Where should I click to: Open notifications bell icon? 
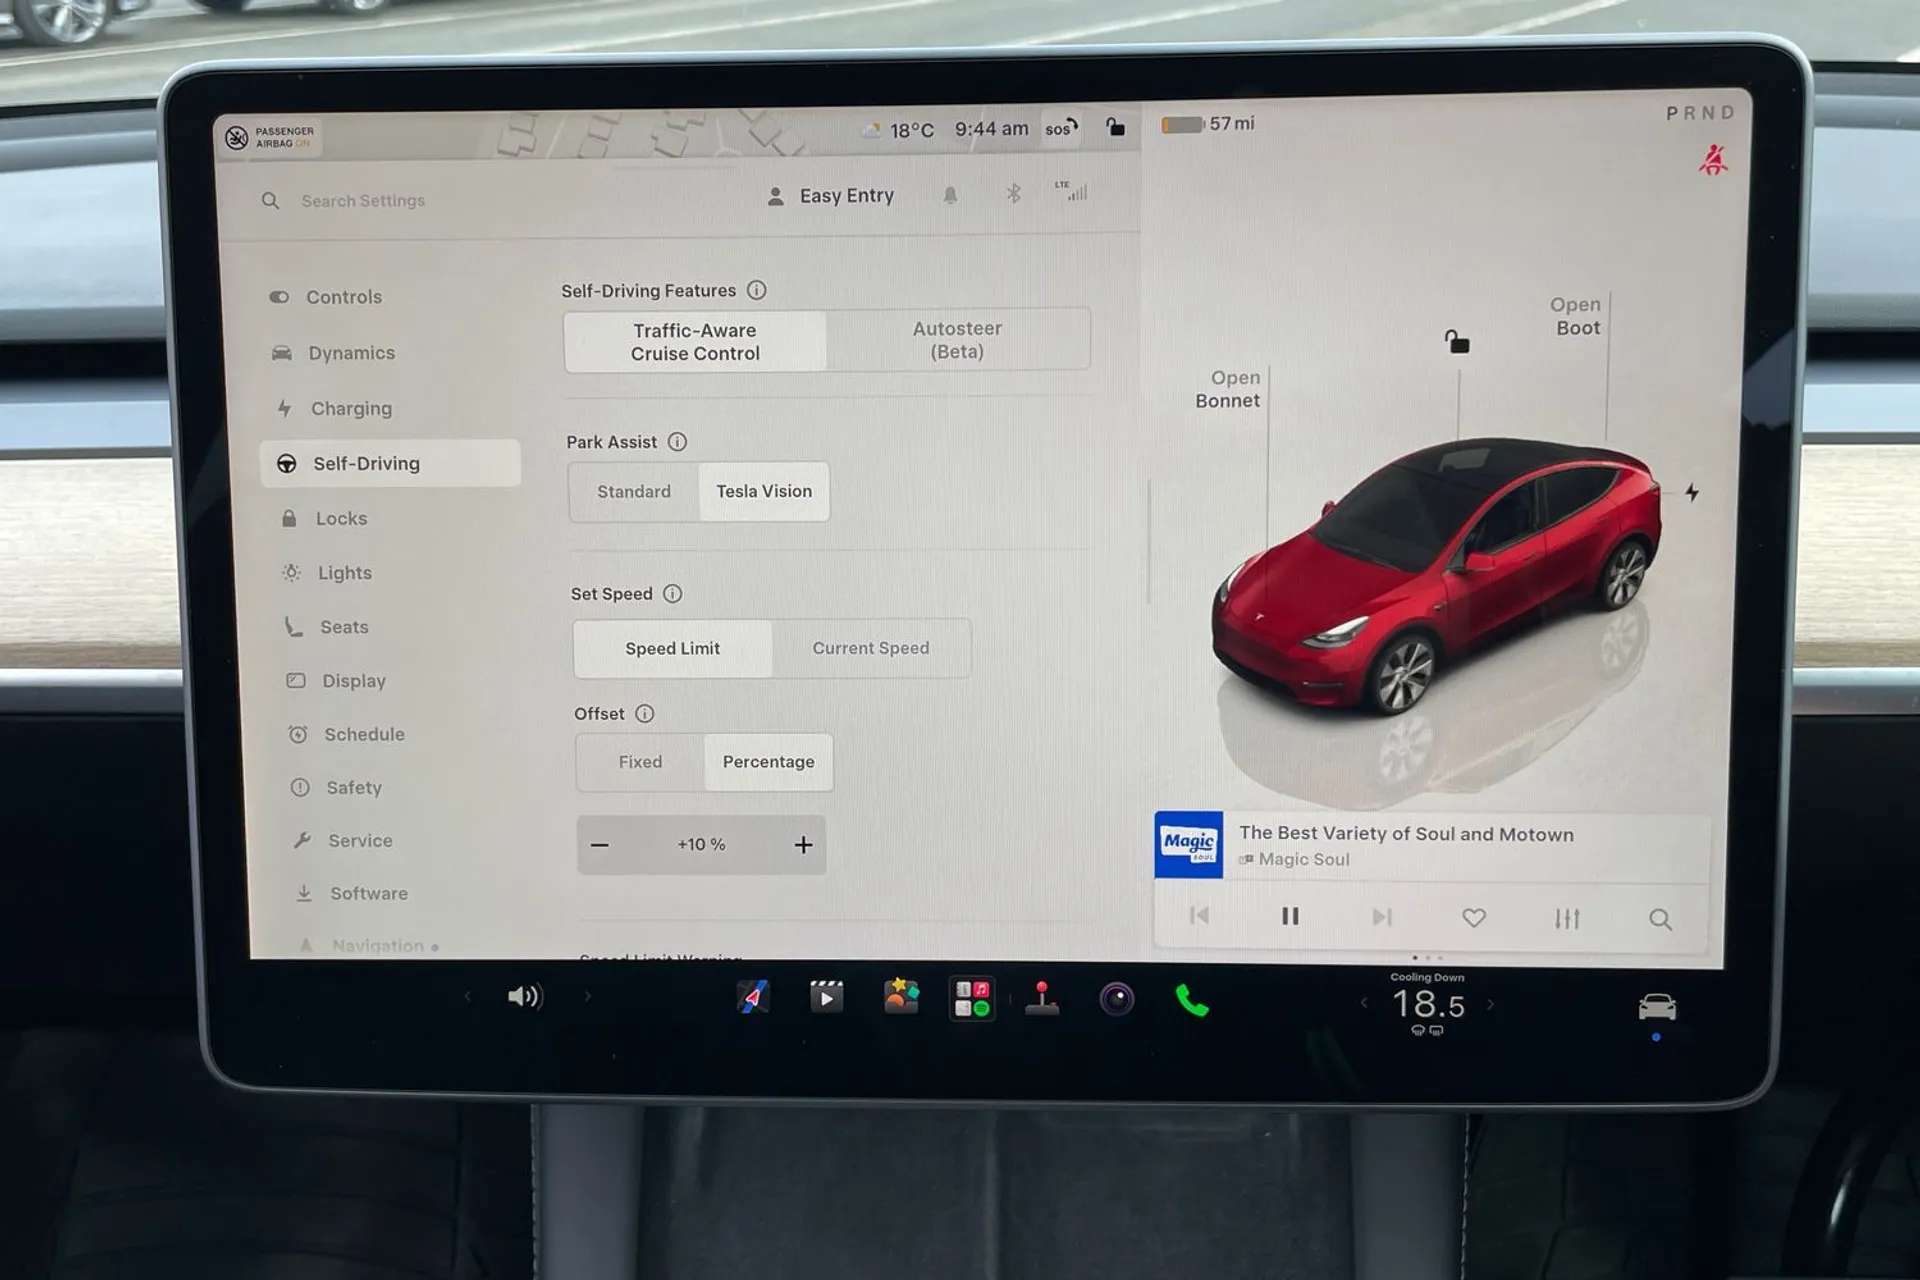coord(950,195)
